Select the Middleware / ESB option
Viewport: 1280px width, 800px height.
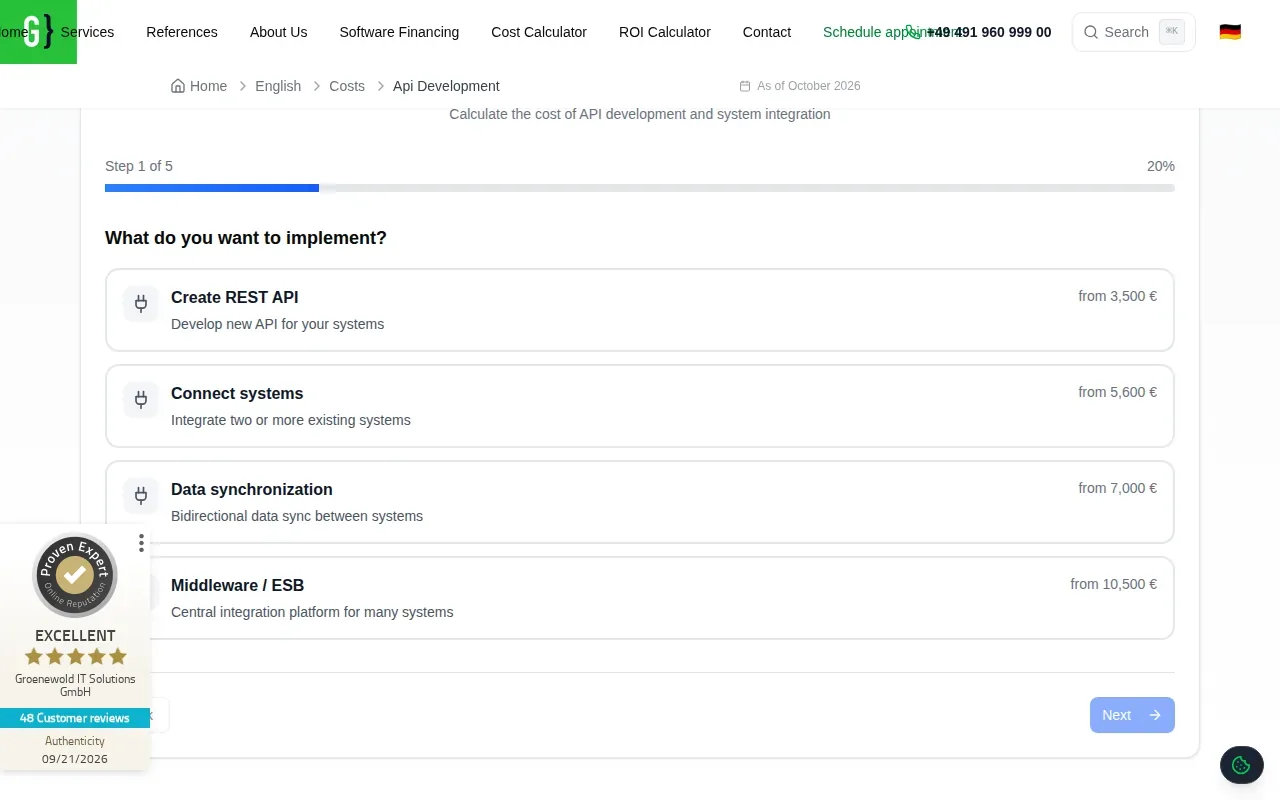[x=640, y=598]
